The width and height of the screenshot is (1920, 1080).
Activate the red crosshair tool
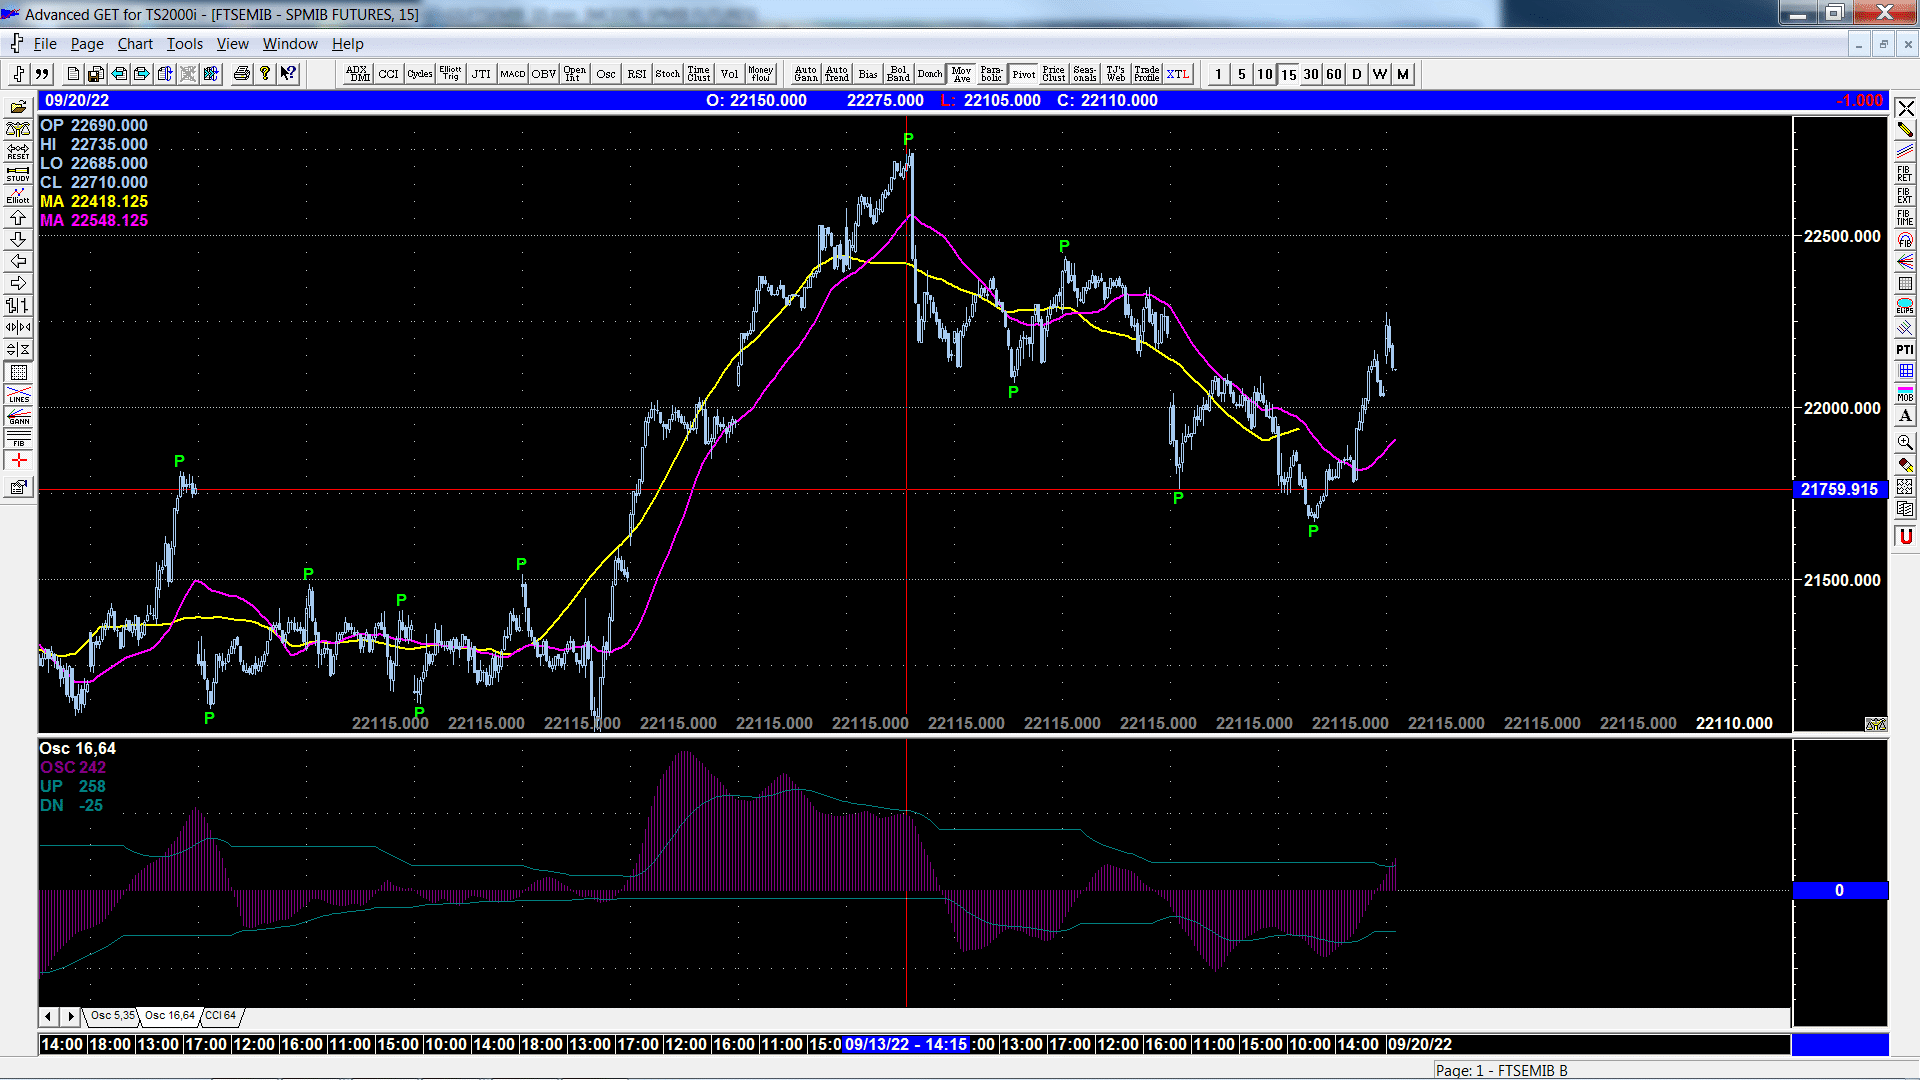[x=18, y=460]
